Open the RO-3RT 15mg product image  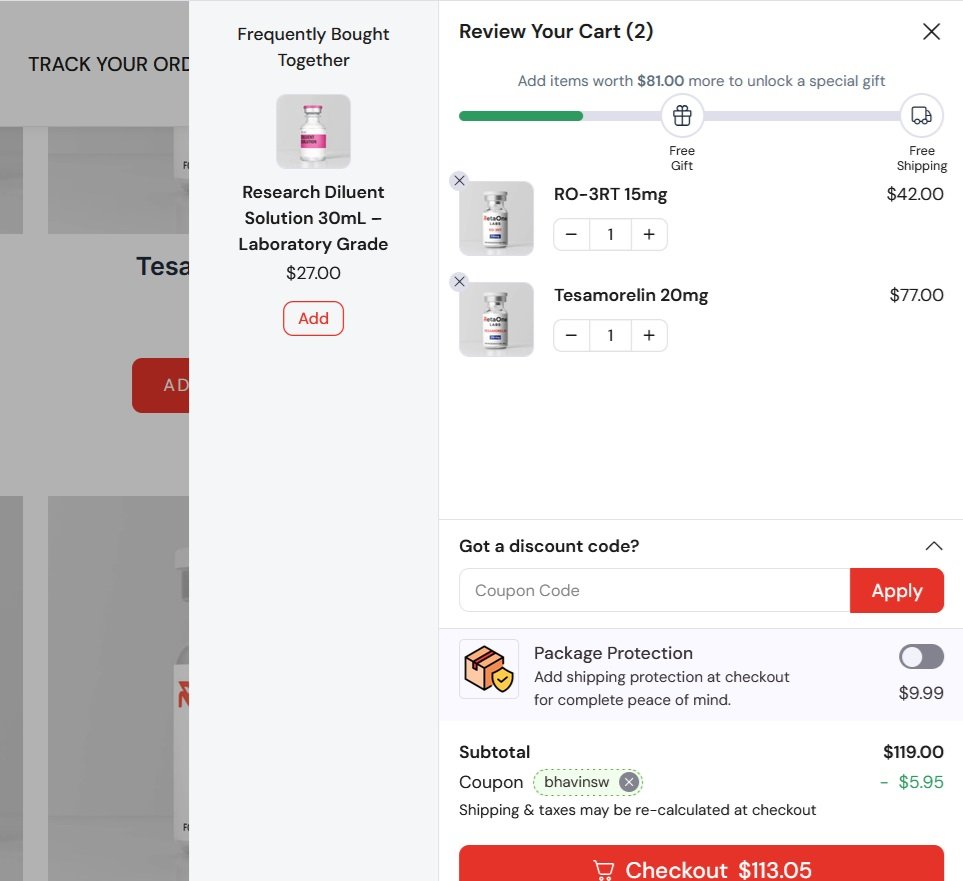(496, 219)
